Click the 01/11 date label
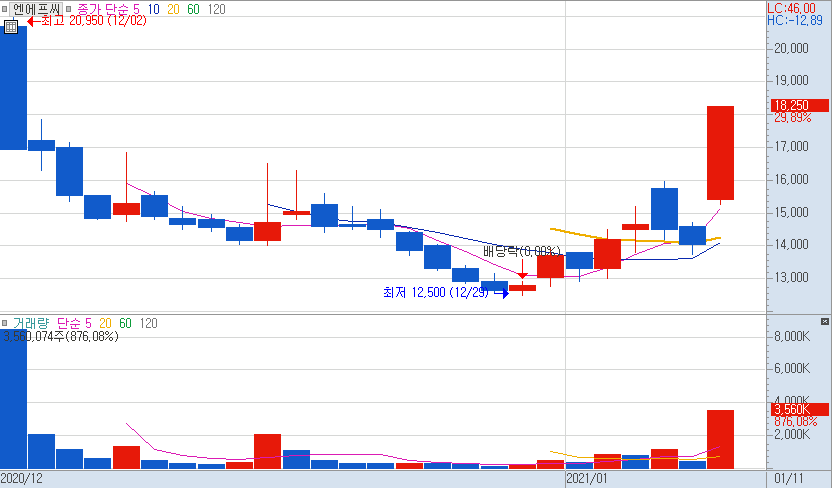Image resolution: width=832 pixels, height=488 pixels. click(x=788, y=478)
